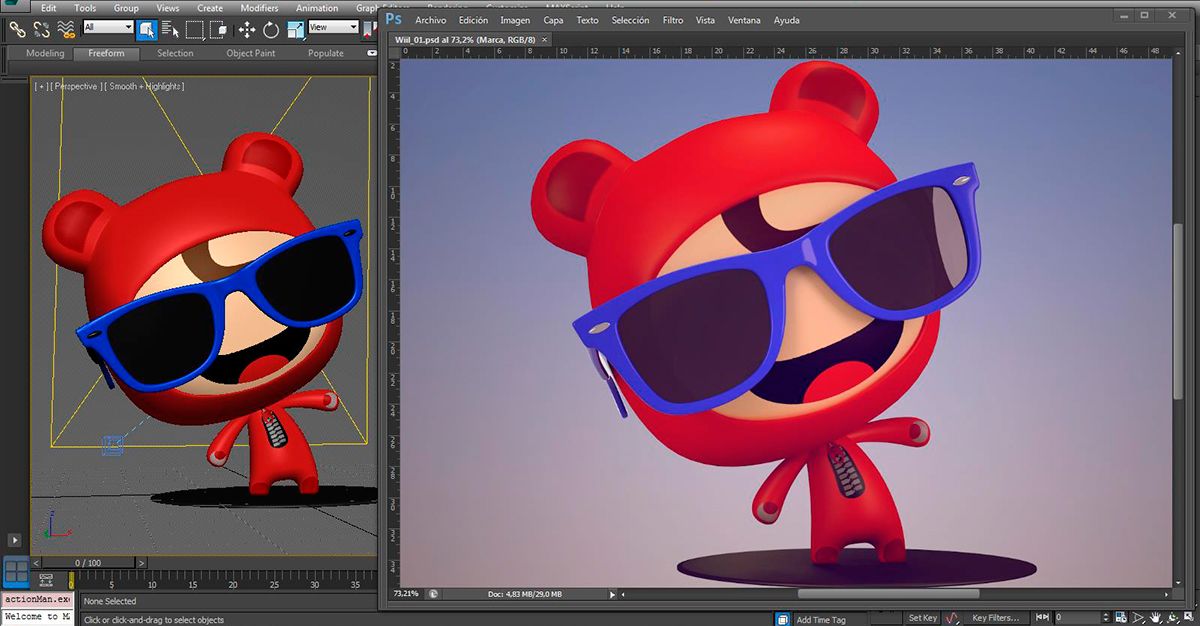Open the Select by Name tool
The width and height of the screenshot is (1200, 626).
170,29
